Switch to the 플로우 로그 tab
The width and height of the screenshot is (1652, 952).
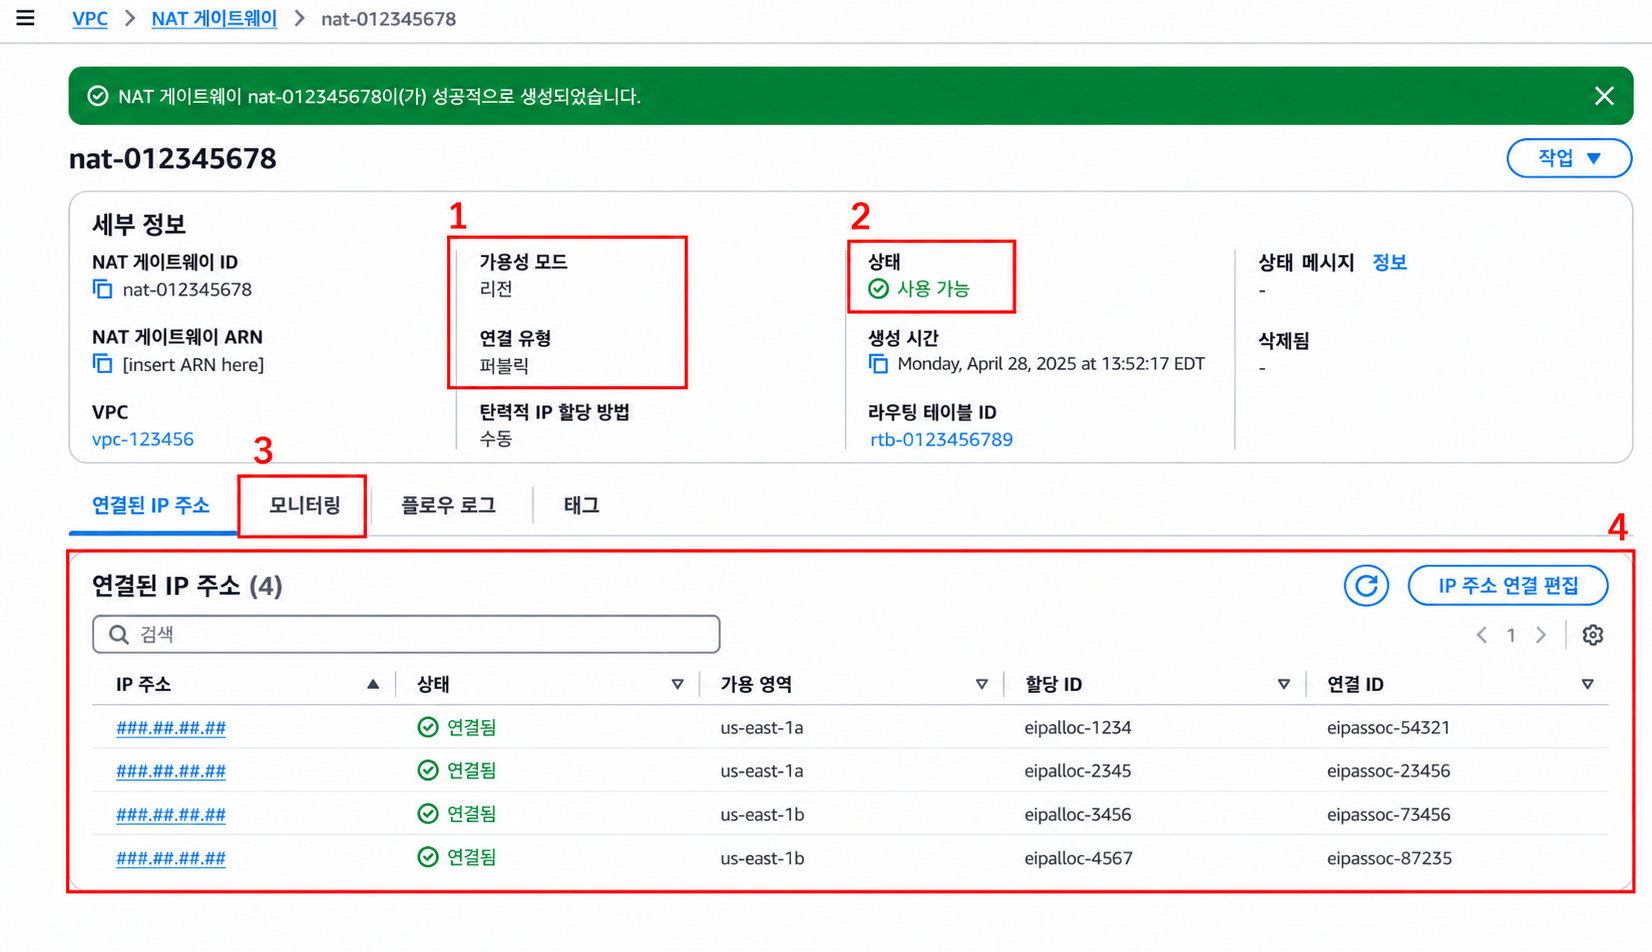pos(449,506)
